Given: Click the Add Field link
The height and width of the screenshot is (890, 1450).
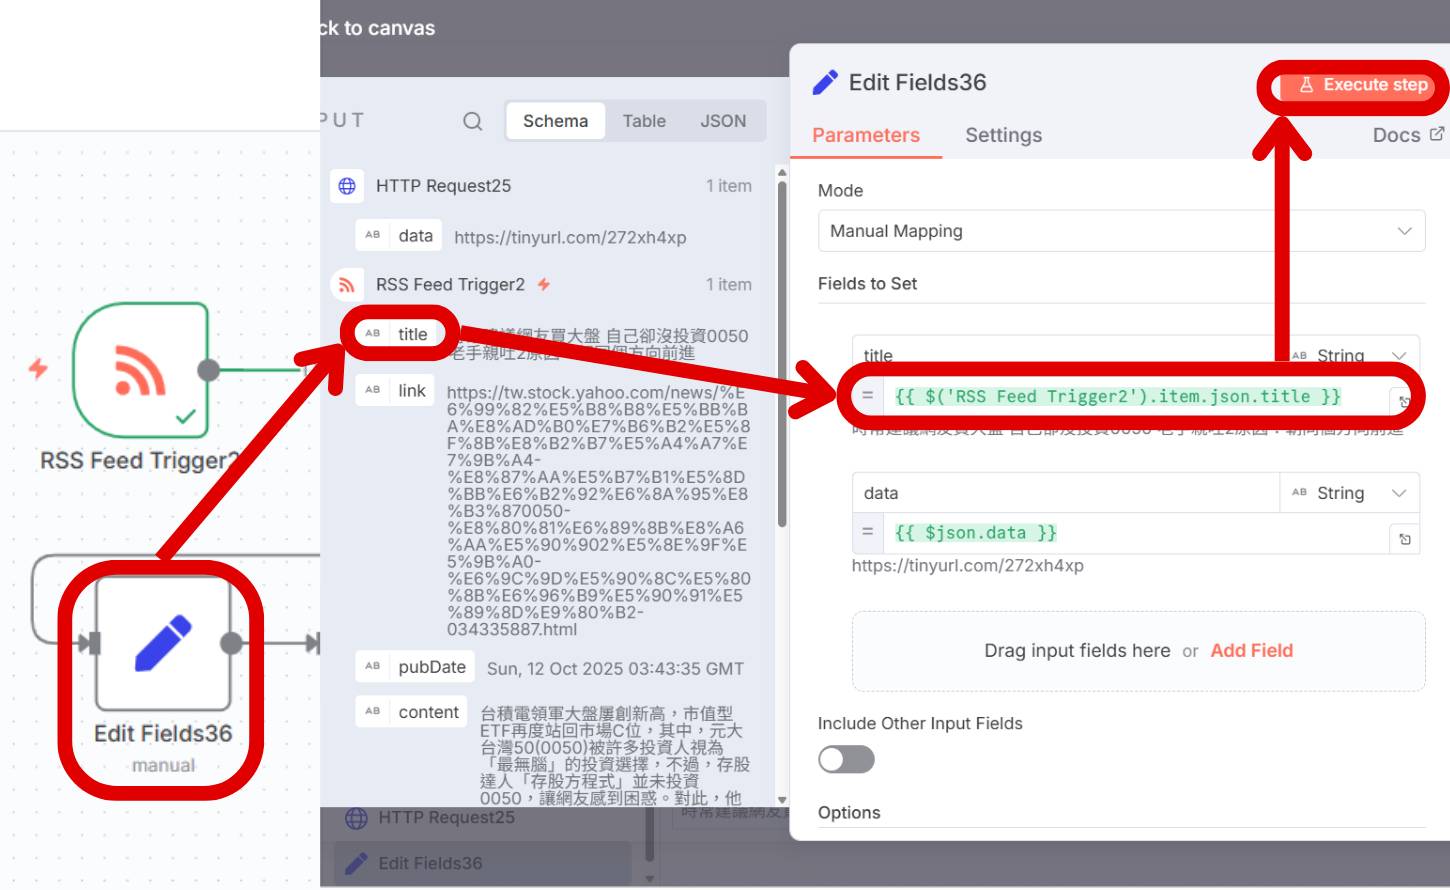Looking at the screenshot, I should 1251,651.
